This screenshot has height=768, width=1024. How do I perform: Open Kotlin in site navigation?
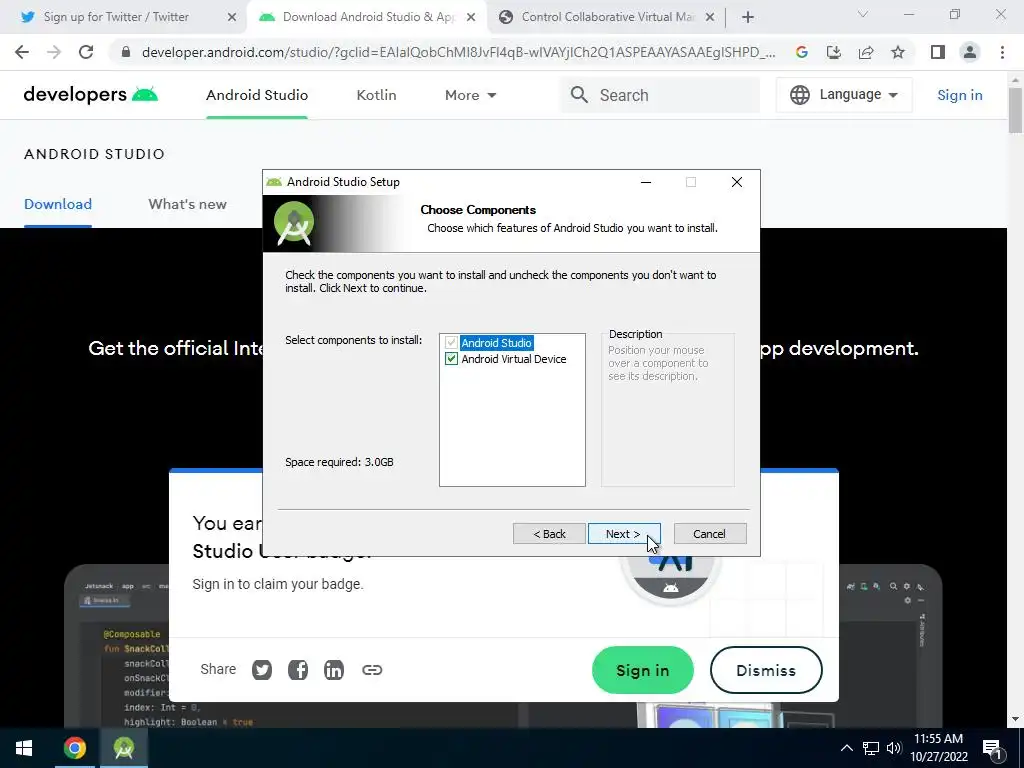click(x=376, y=95)
